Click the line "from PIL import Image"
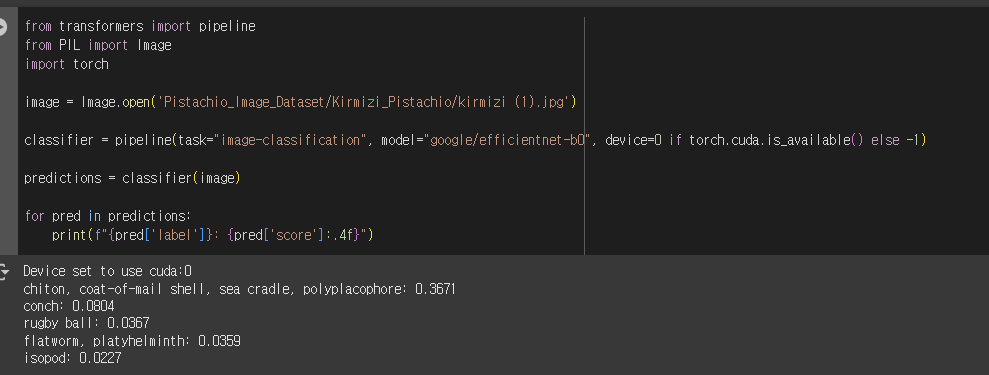The image size is (989, 375). pyautogui.click(x=98, y=45)
